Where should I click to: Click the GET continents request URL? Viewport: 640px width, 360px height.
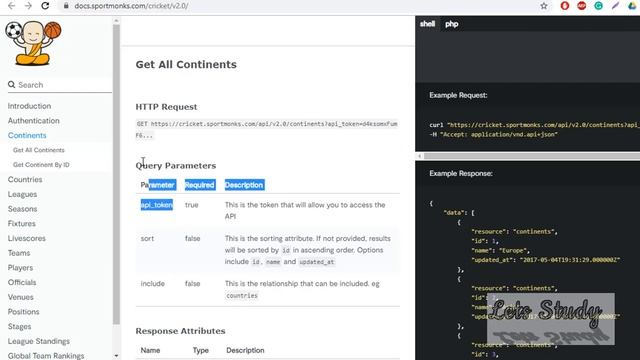coord(267,129)
